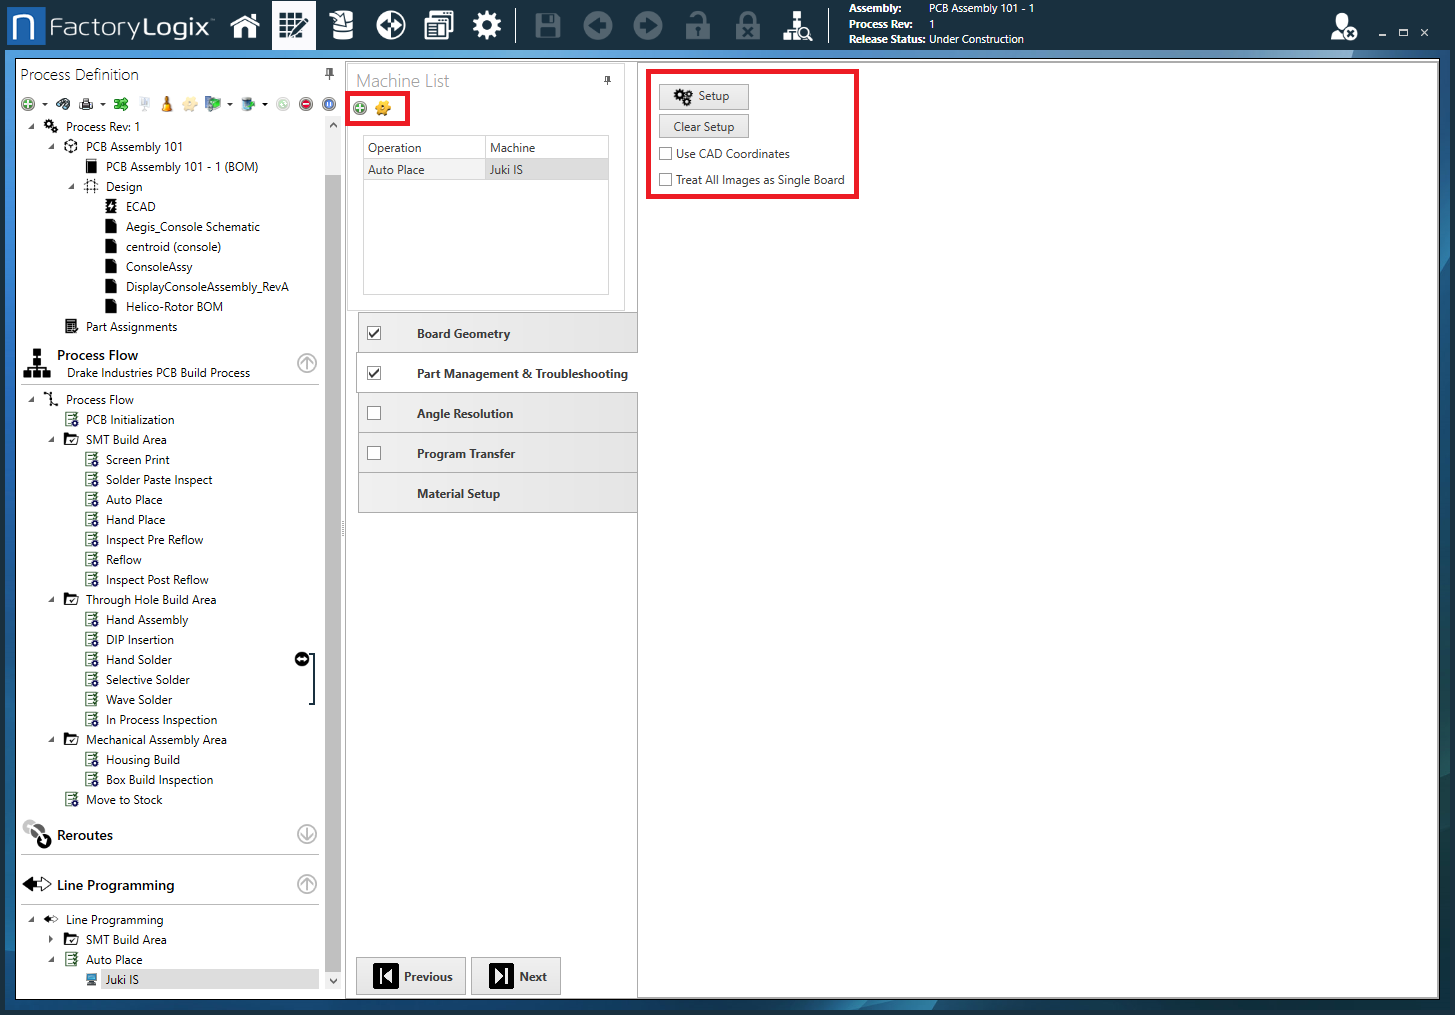
Task: Collapse the Design tree node
Action: coord(72,187)
